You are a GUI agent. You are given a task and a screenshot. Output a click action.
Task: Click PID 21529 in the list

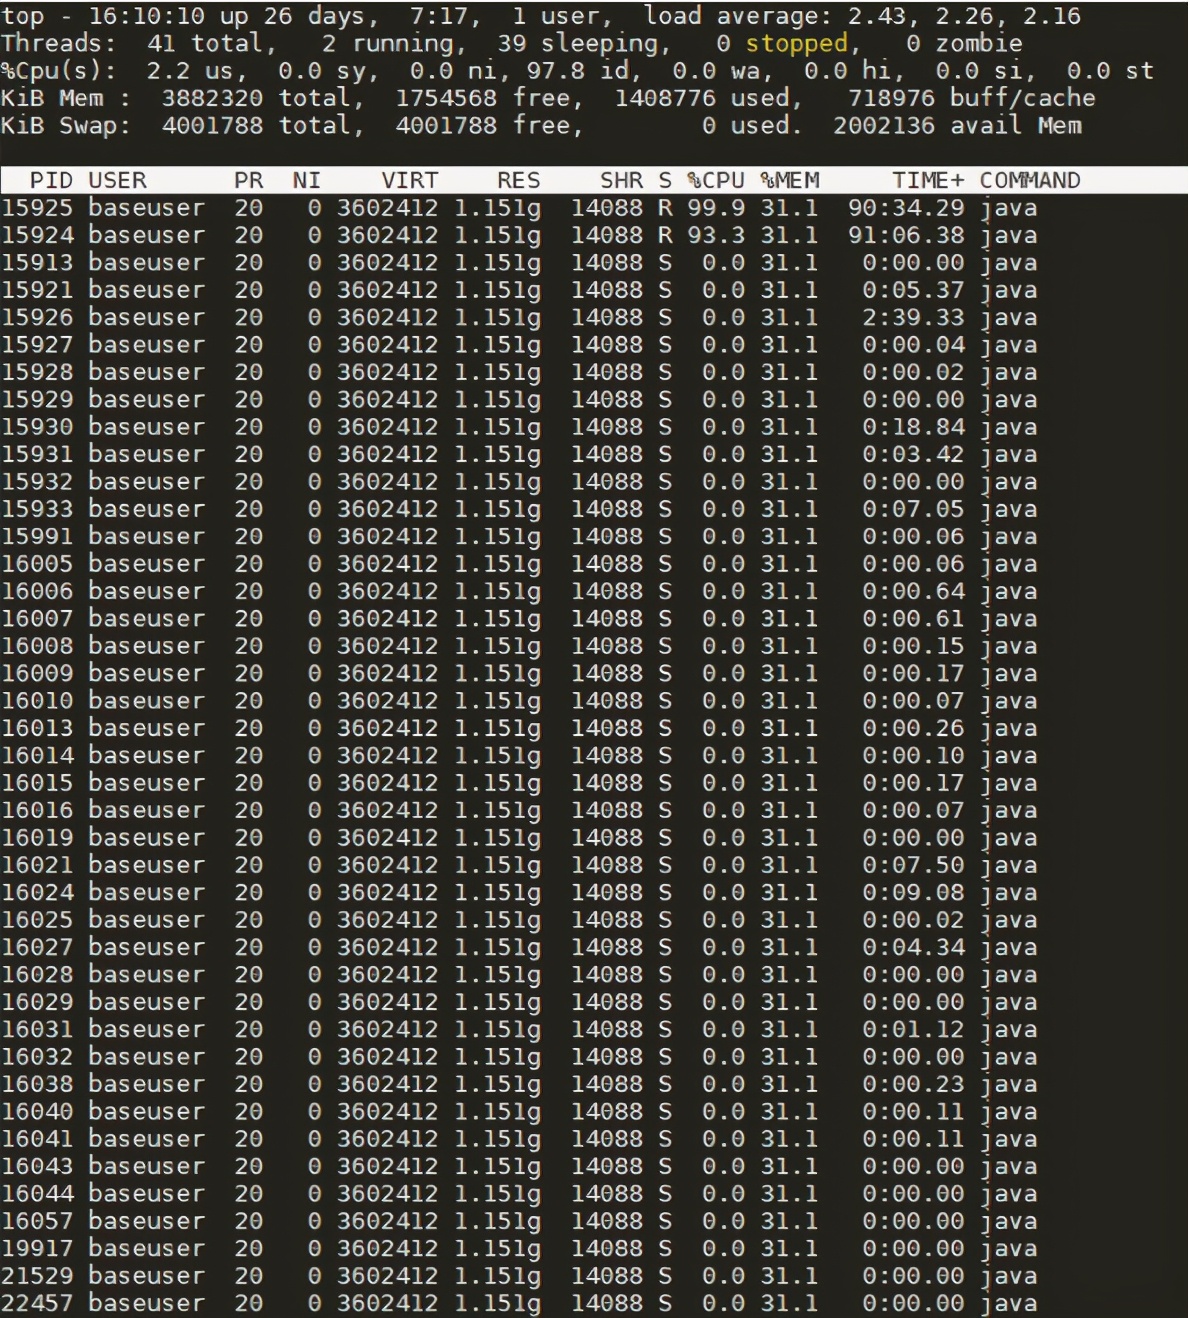coord(37,1276)
